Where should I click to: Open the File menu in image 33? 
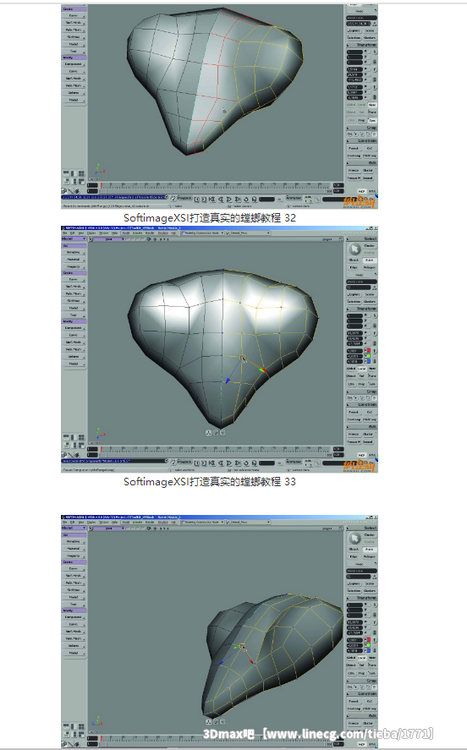(x=65, y=232)
